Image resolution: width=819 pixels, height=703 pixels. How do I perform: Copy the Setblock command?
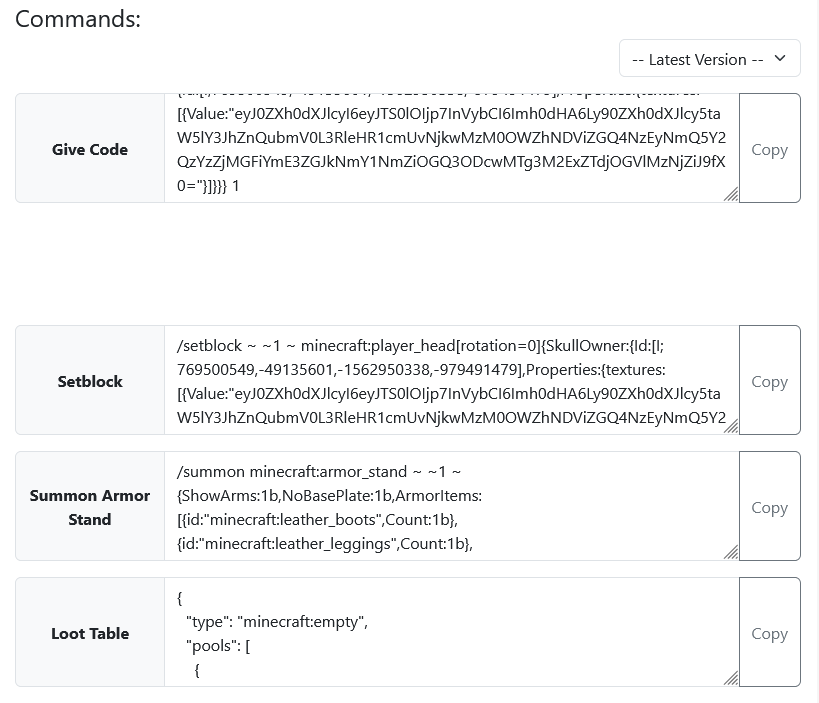(x=769, y=380)
